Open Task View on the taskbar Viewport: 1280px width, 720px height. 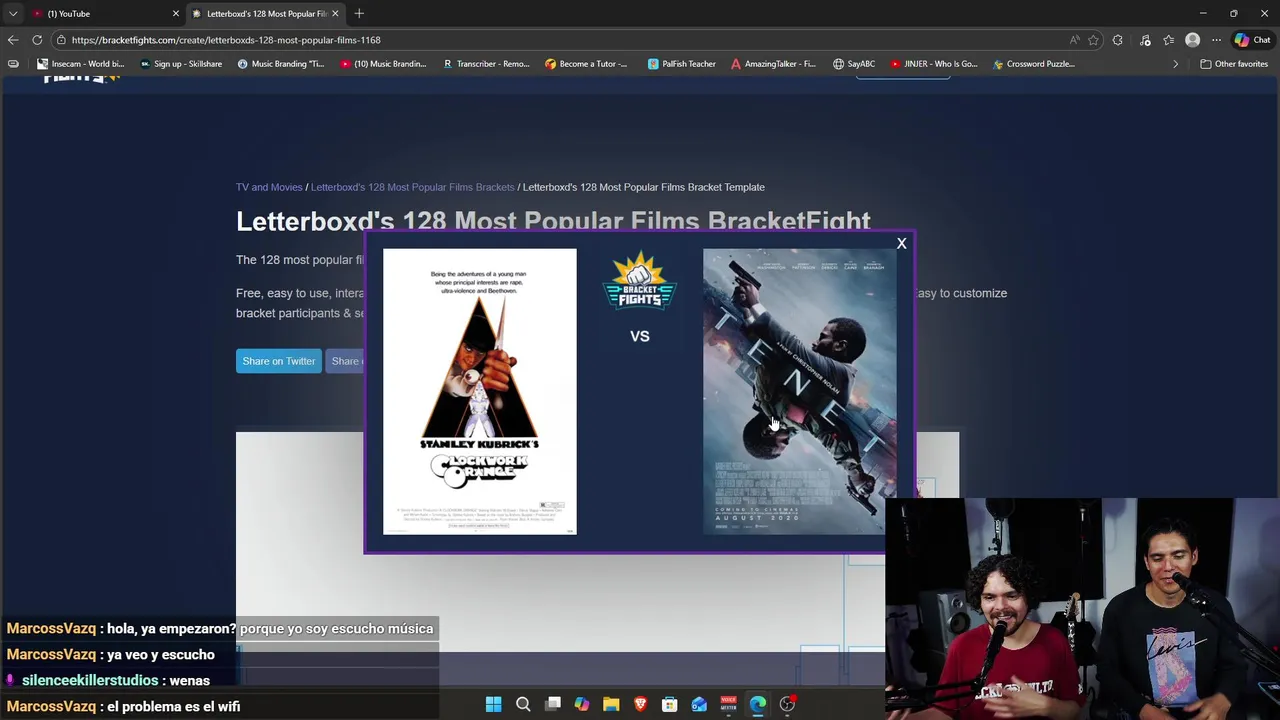point(552,704)
